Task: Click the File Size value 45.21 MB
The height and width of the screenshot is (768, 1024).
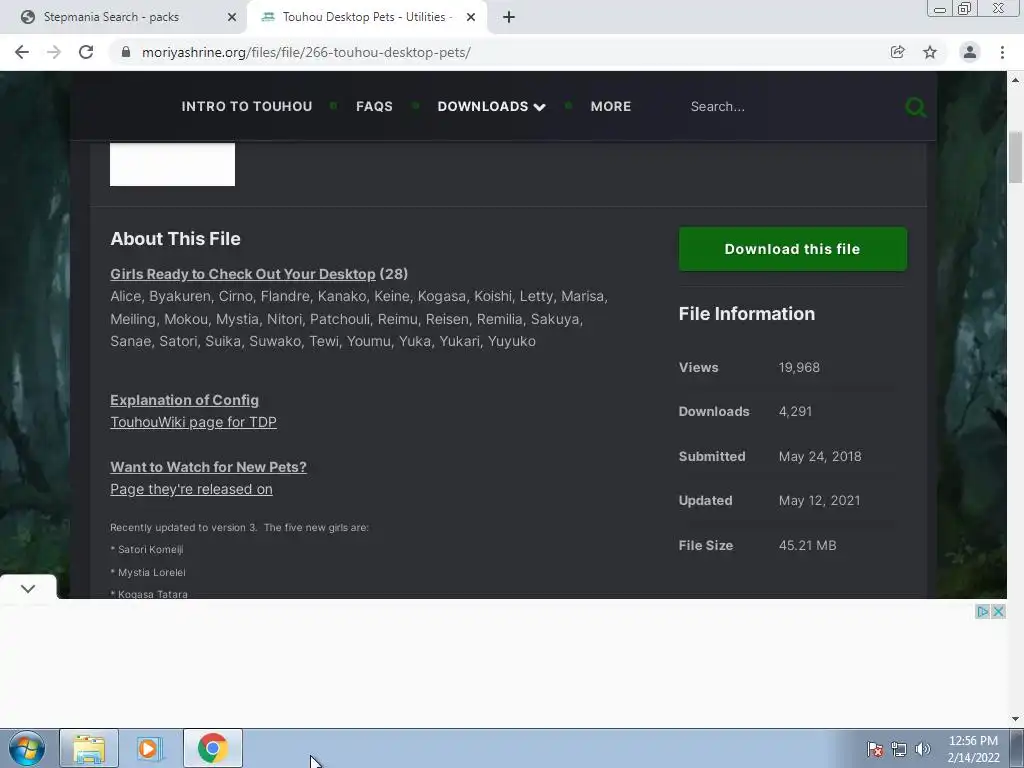Action: pyautogui.click(x=807, y=545)
